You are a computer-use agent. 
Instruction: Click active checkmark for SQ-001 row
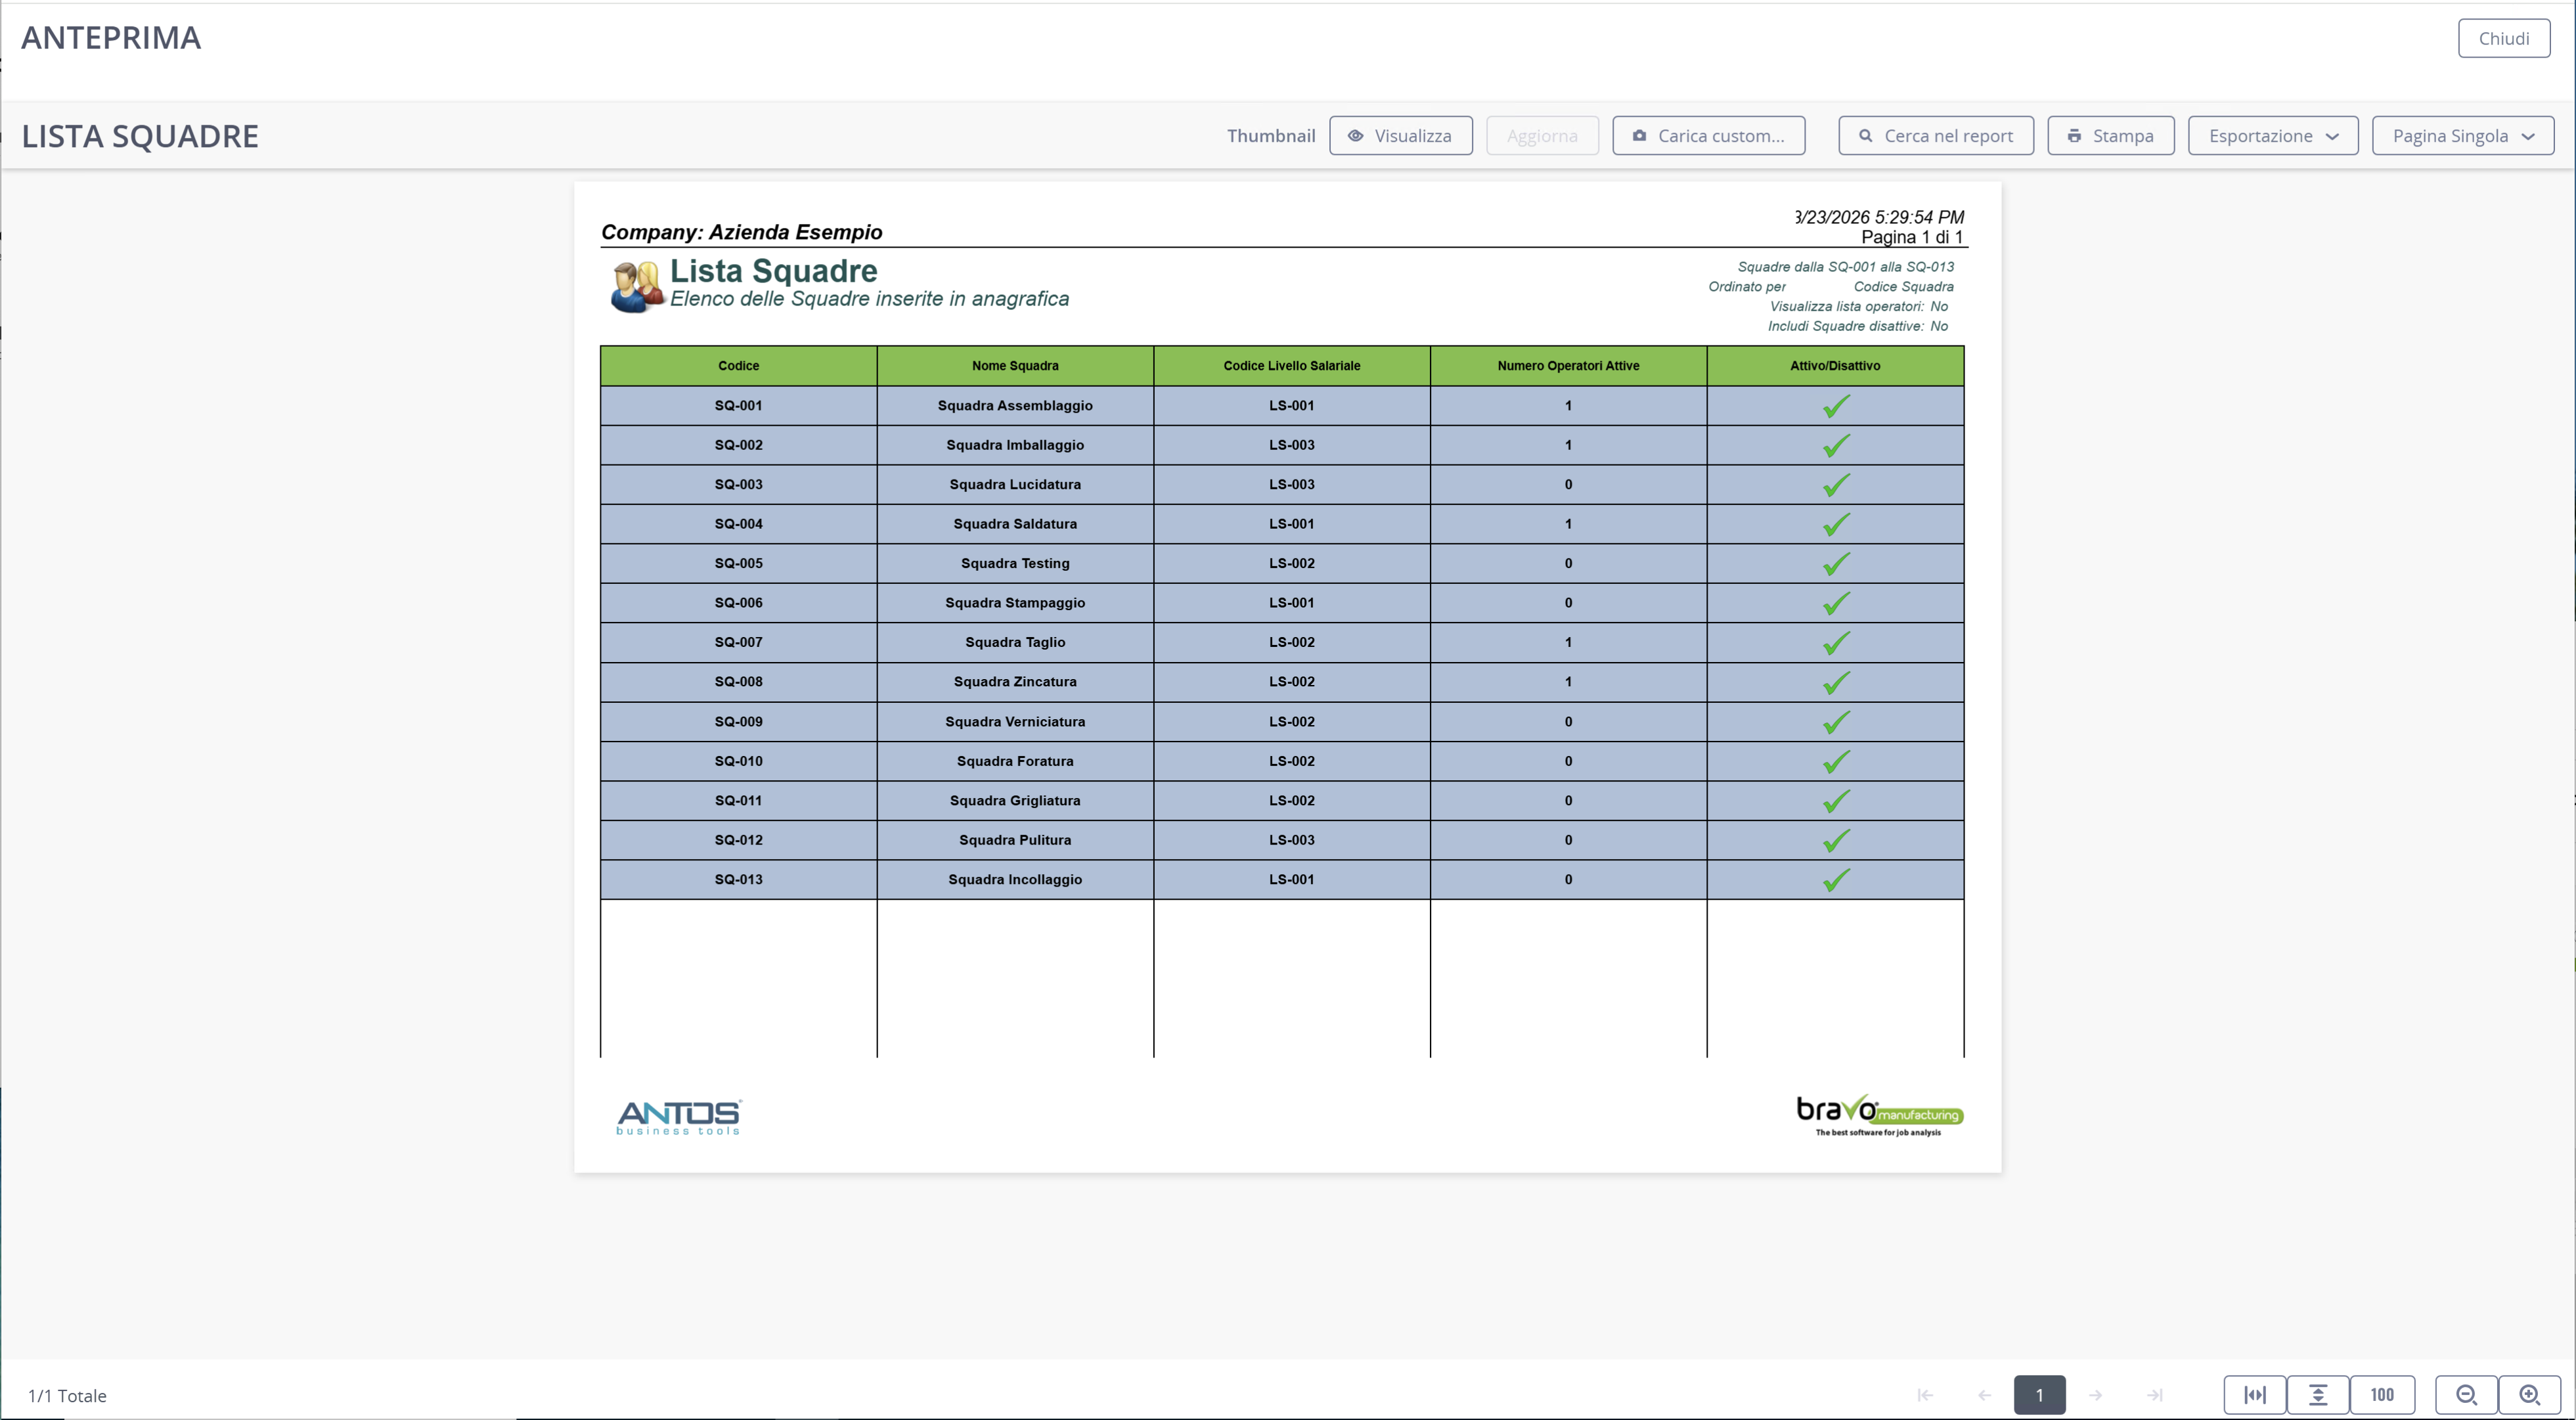[x=1836, y=406]
